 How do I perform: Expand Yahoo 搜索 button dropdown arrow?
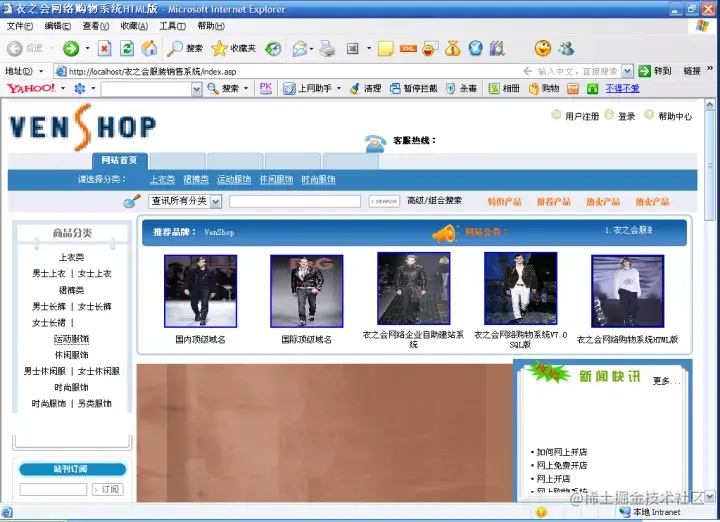pos(246,88)
